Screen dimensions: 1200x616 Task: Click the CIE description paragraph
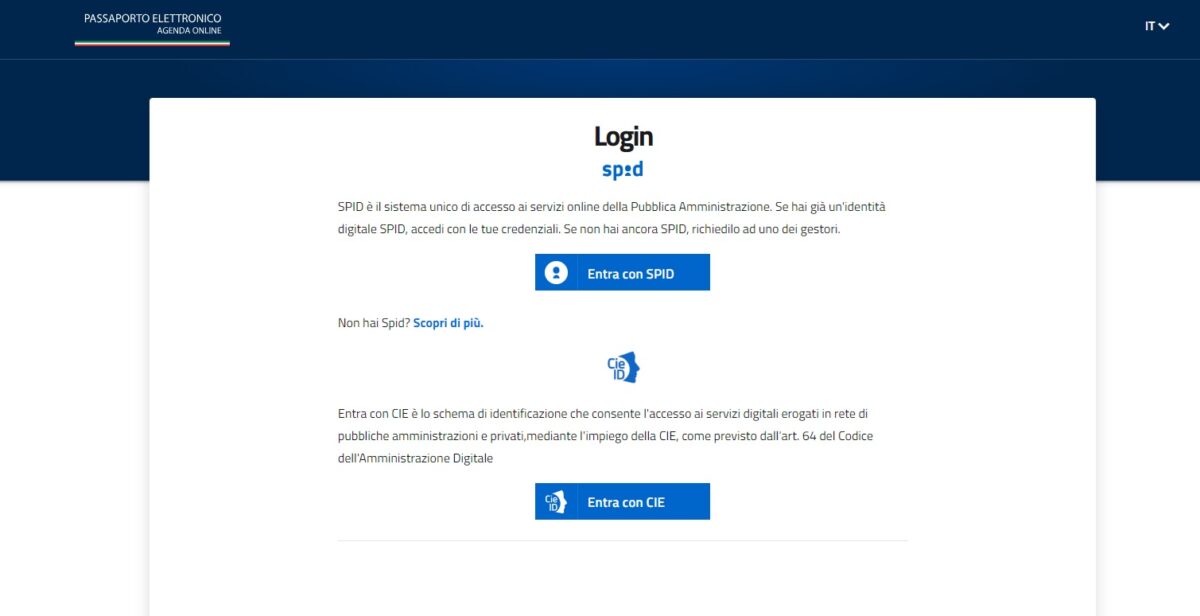tap(606, 435)
